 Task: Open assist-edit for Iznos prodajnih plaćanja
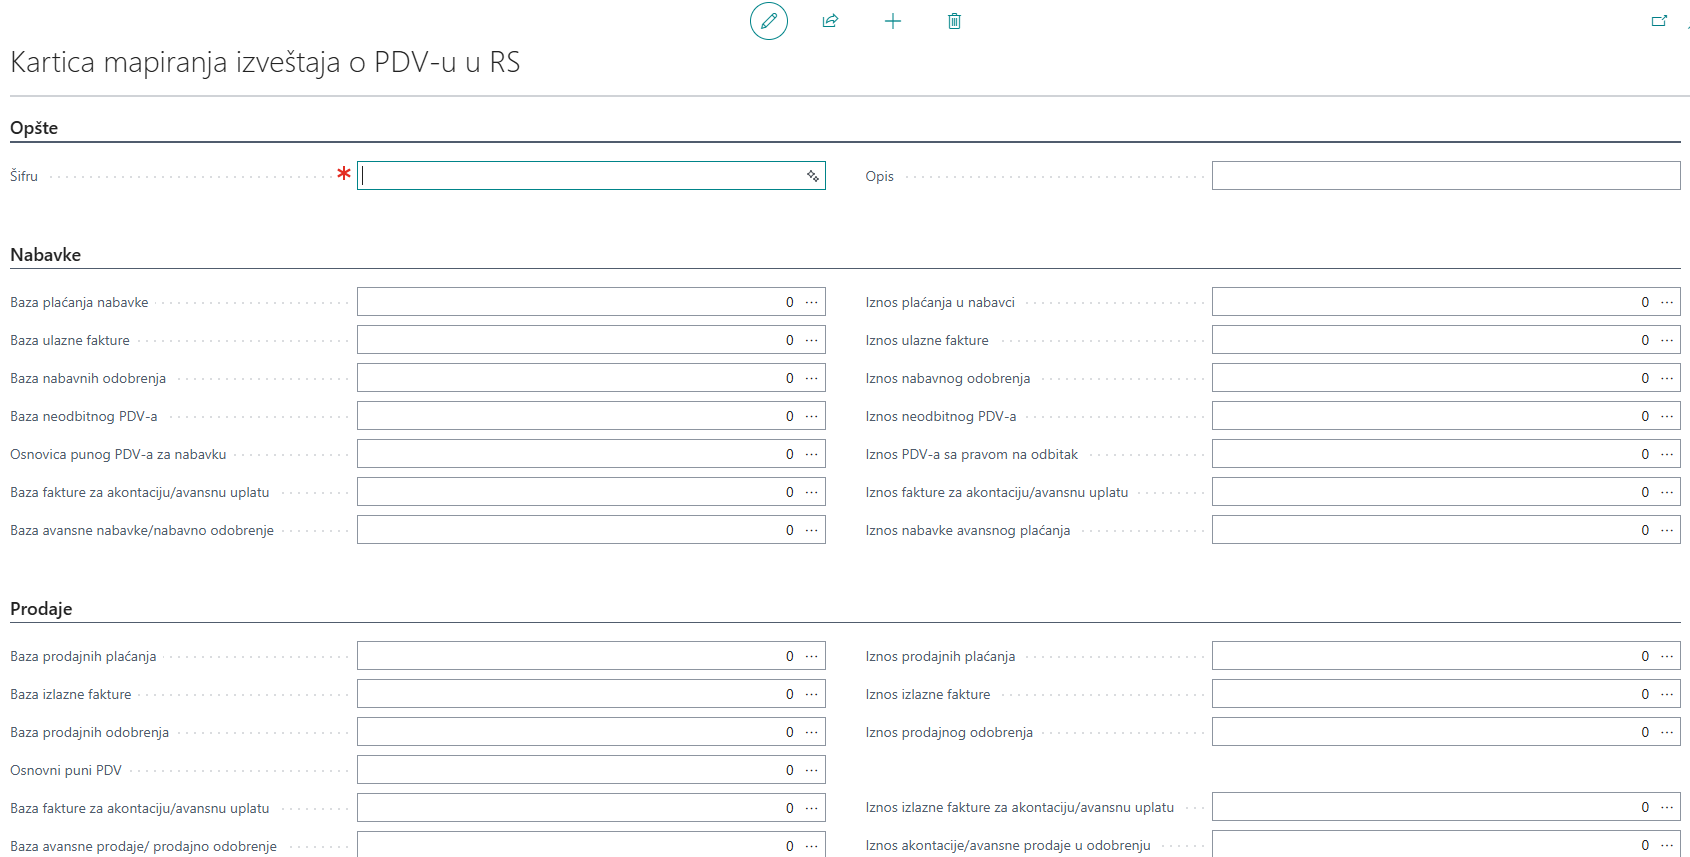[x=1666, y=656]
